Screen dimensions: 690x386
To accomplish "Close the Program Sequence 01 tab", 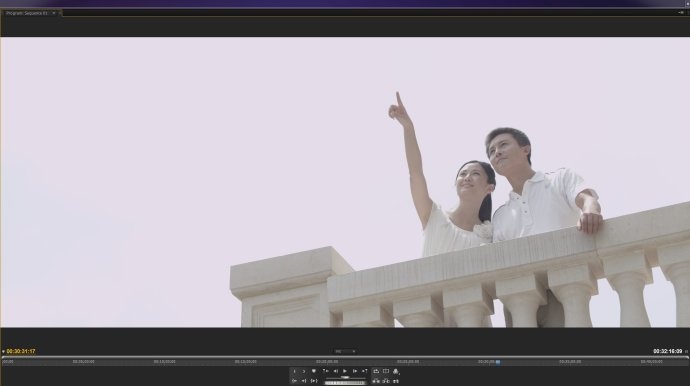I will click(x=60, y=13).
